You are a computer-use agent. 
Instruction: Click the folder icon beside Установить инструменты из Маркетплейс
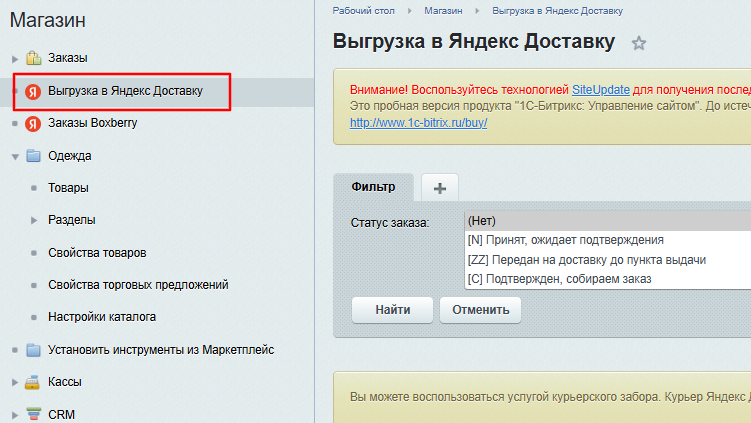(x=34, y=350)
